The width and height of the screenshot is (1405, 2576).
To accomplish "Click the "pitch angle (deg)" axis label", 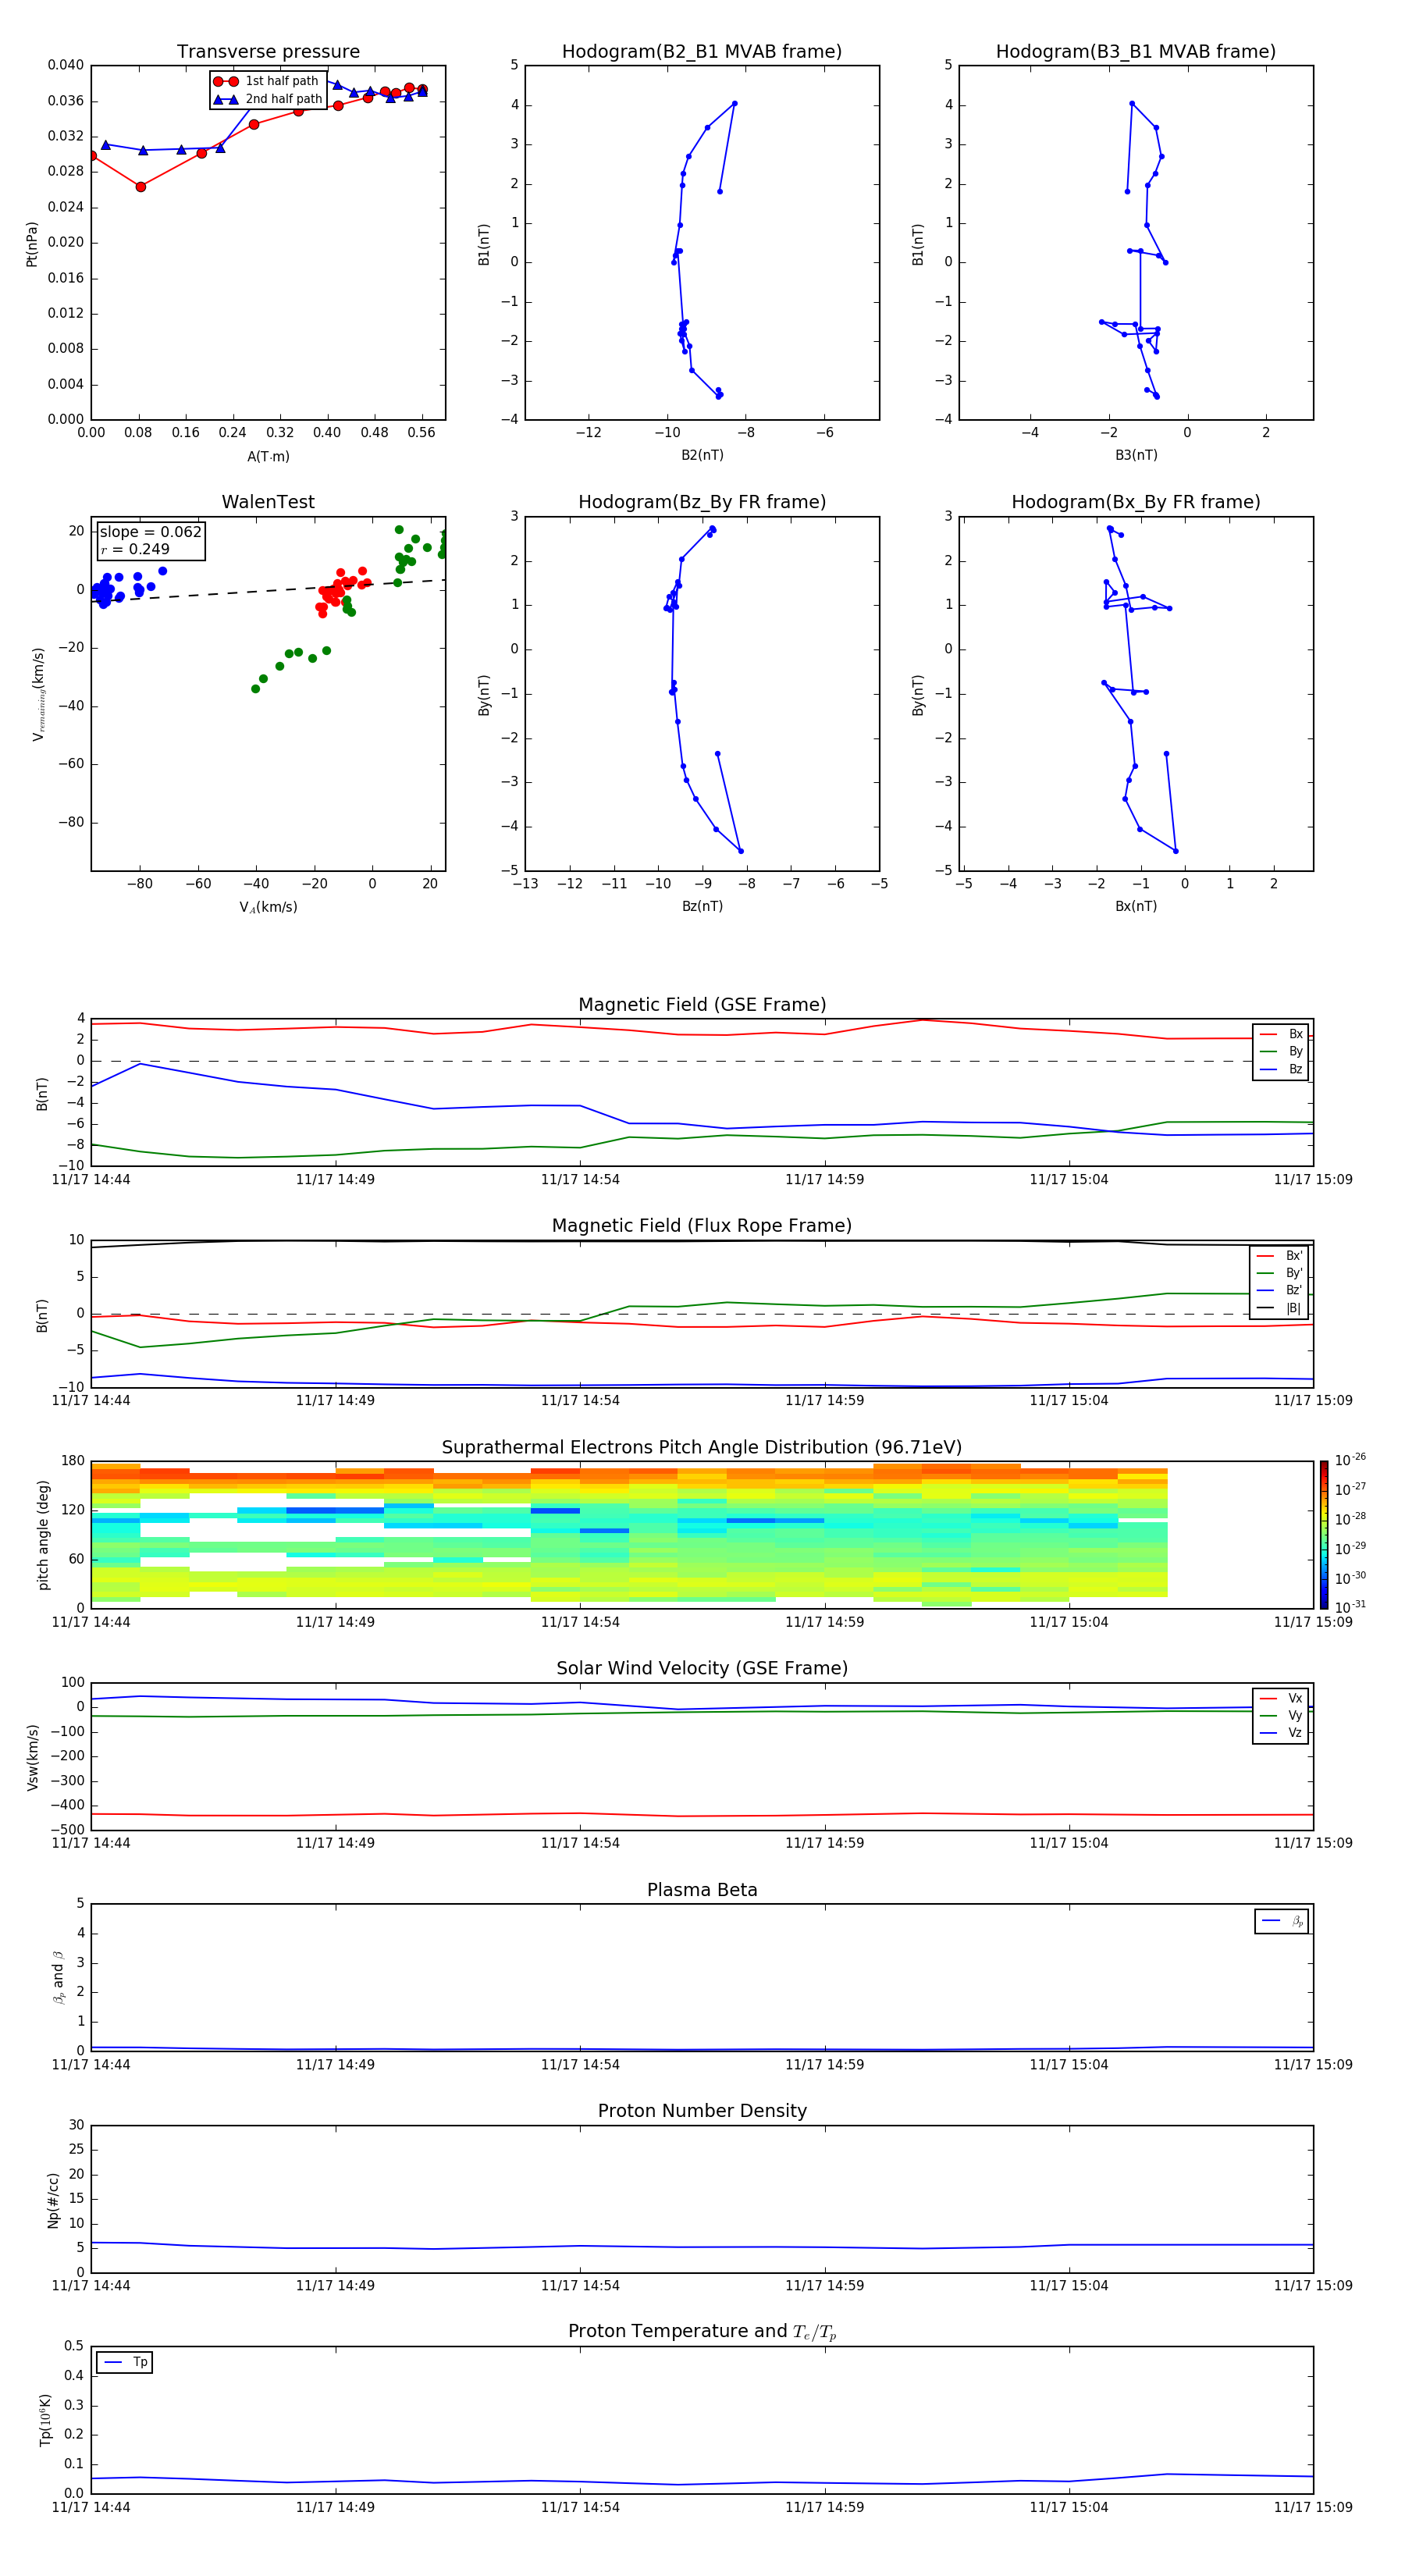I will [x=43, y=1535].
